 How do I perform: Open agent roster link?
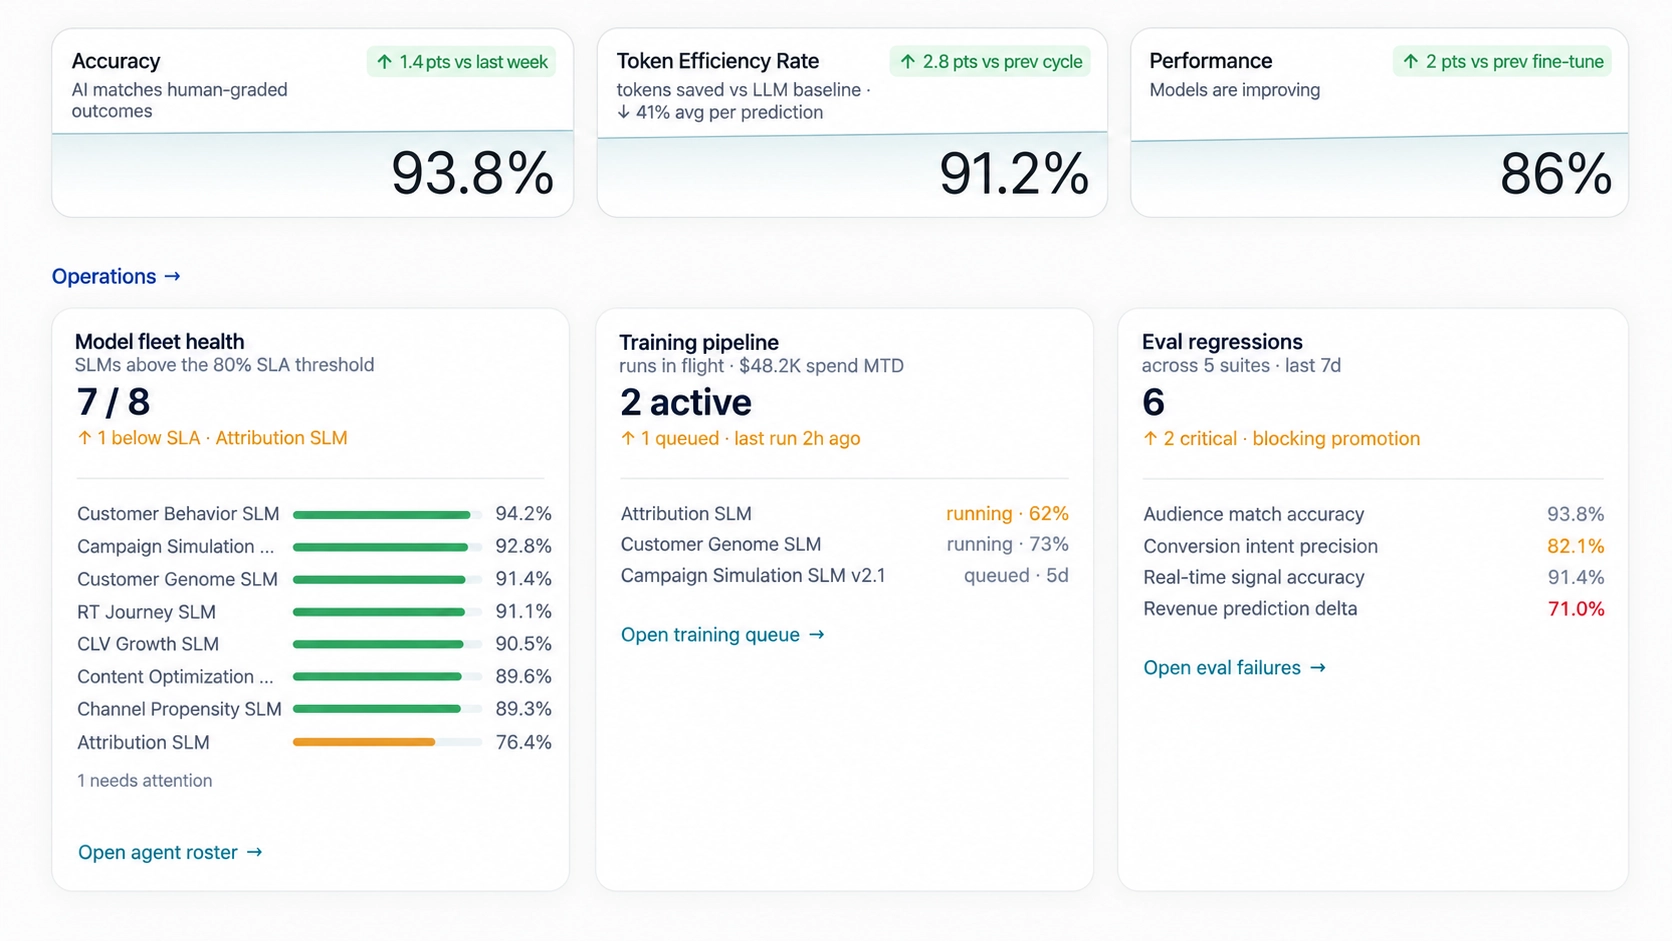click(170, 852)
